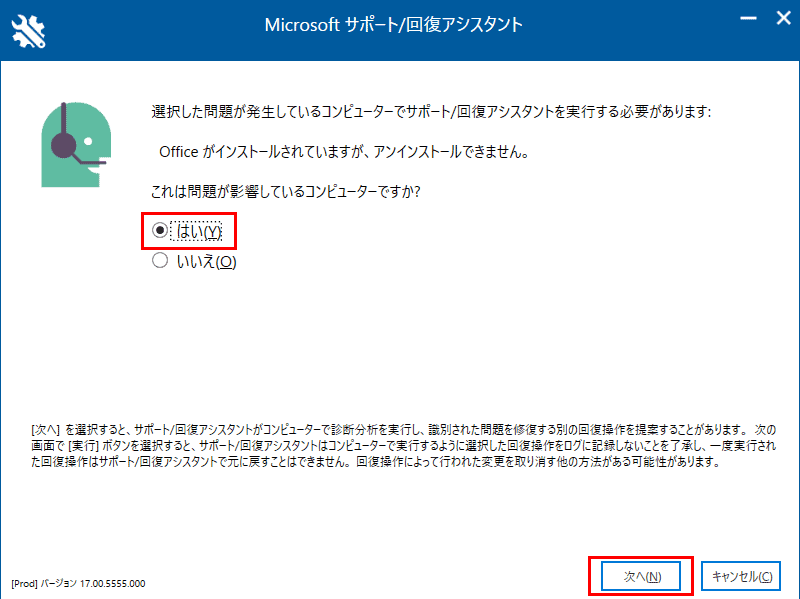Click the キャンセル(C) button
Screen dimensions: 800x599
tap(741, 577)
